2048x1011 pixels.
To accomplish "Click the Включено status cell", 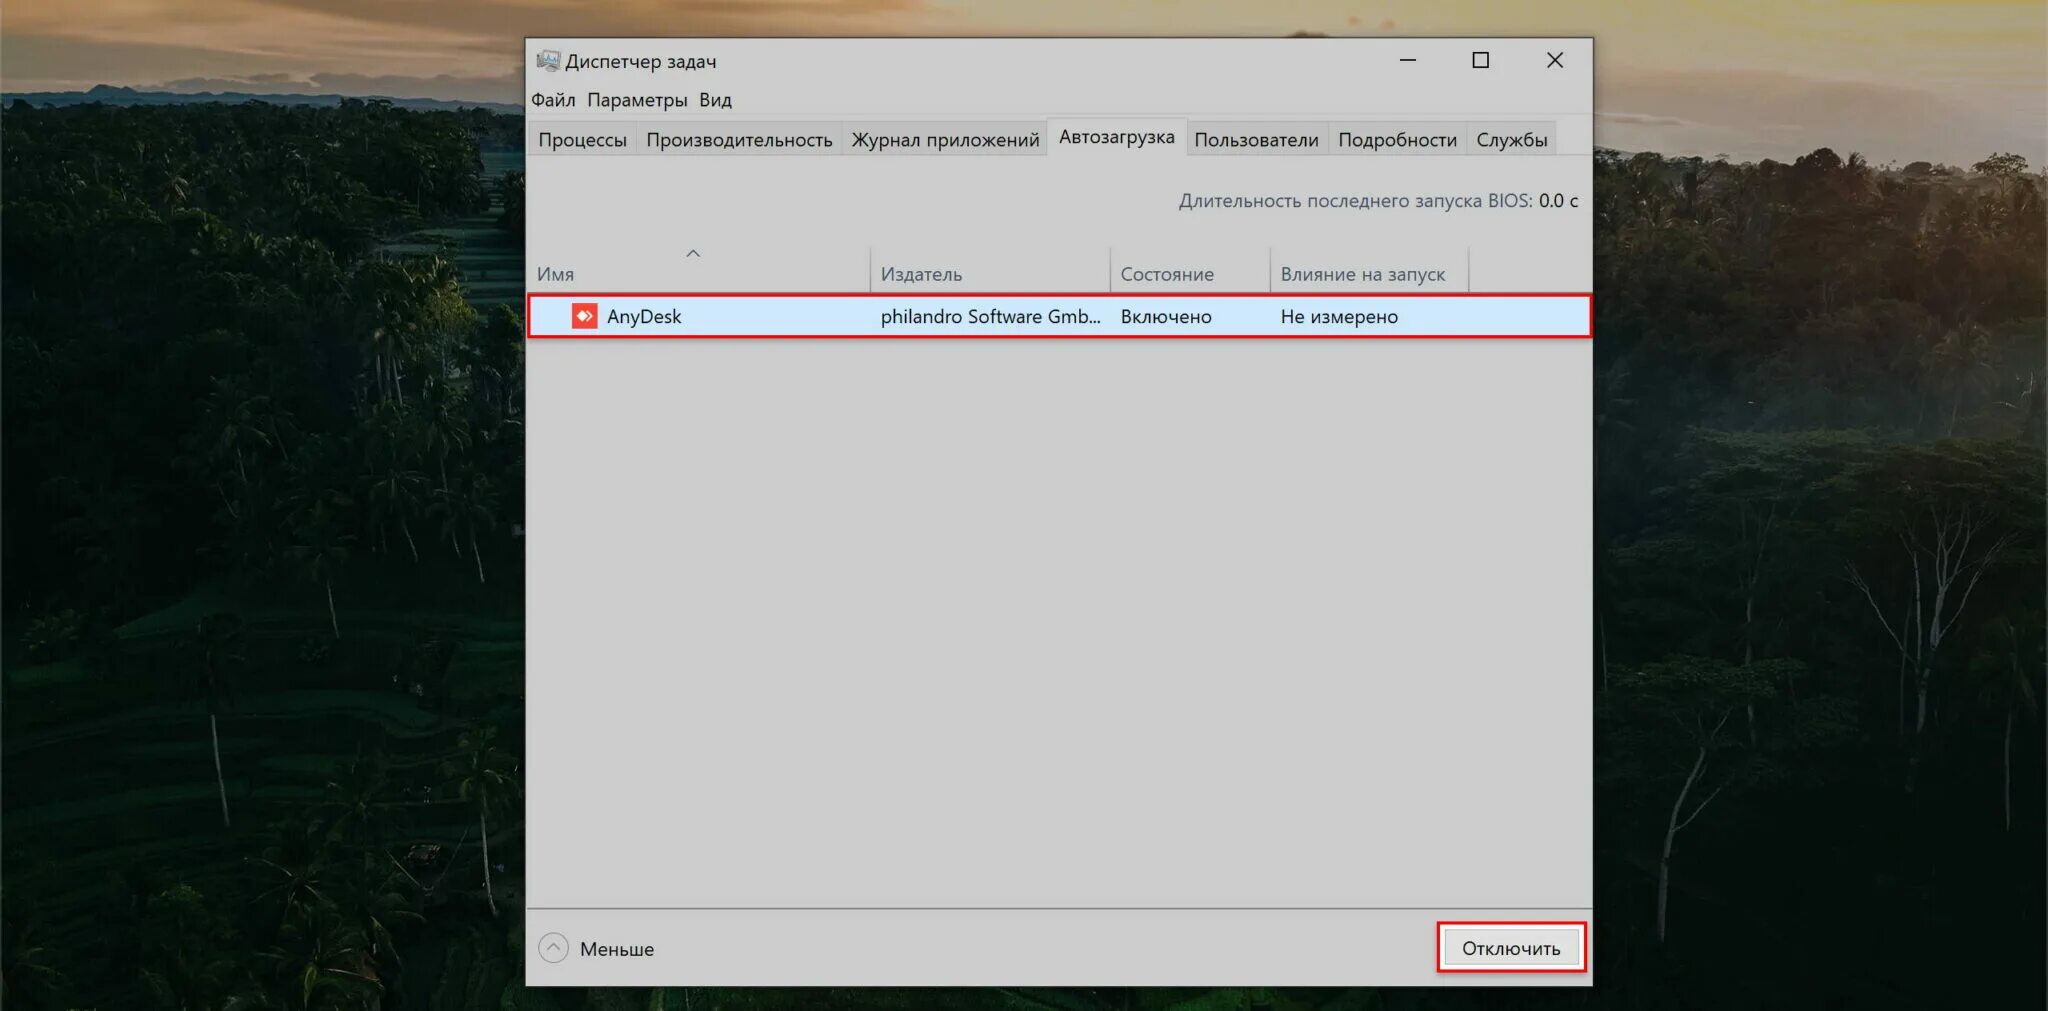I will tap(1166, 316).
